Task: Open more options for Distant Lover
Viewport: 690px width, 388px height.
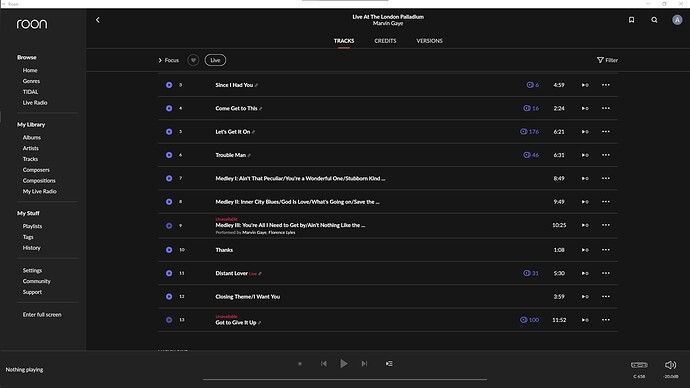Action: point(606,273)
